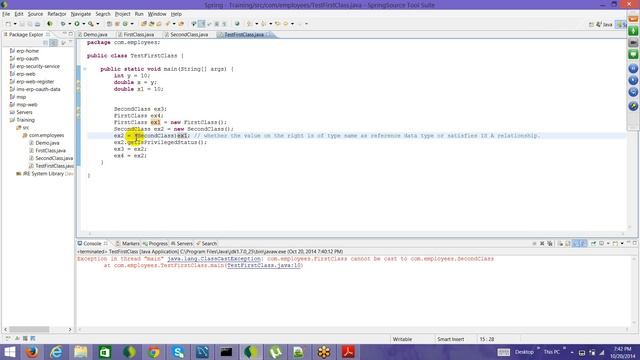
Task: Select the TestFirstClass.java editor tab
Action: (244, 35)
